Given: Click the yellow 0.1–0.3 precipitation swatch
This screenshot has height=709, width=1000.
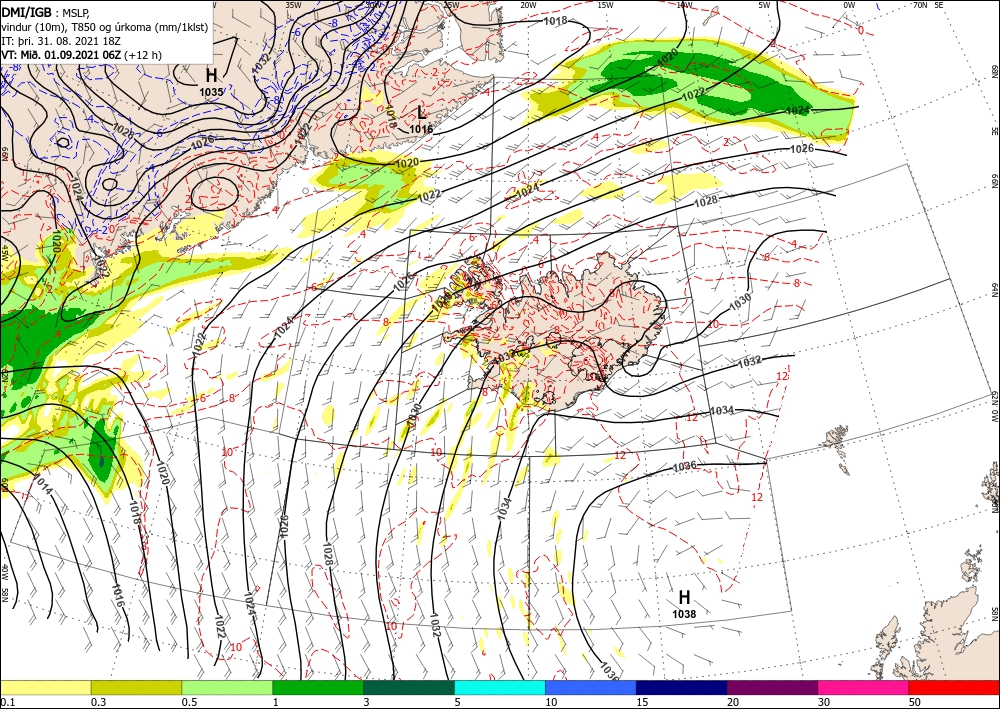Looking at the screenshot, I should [45, 687].
